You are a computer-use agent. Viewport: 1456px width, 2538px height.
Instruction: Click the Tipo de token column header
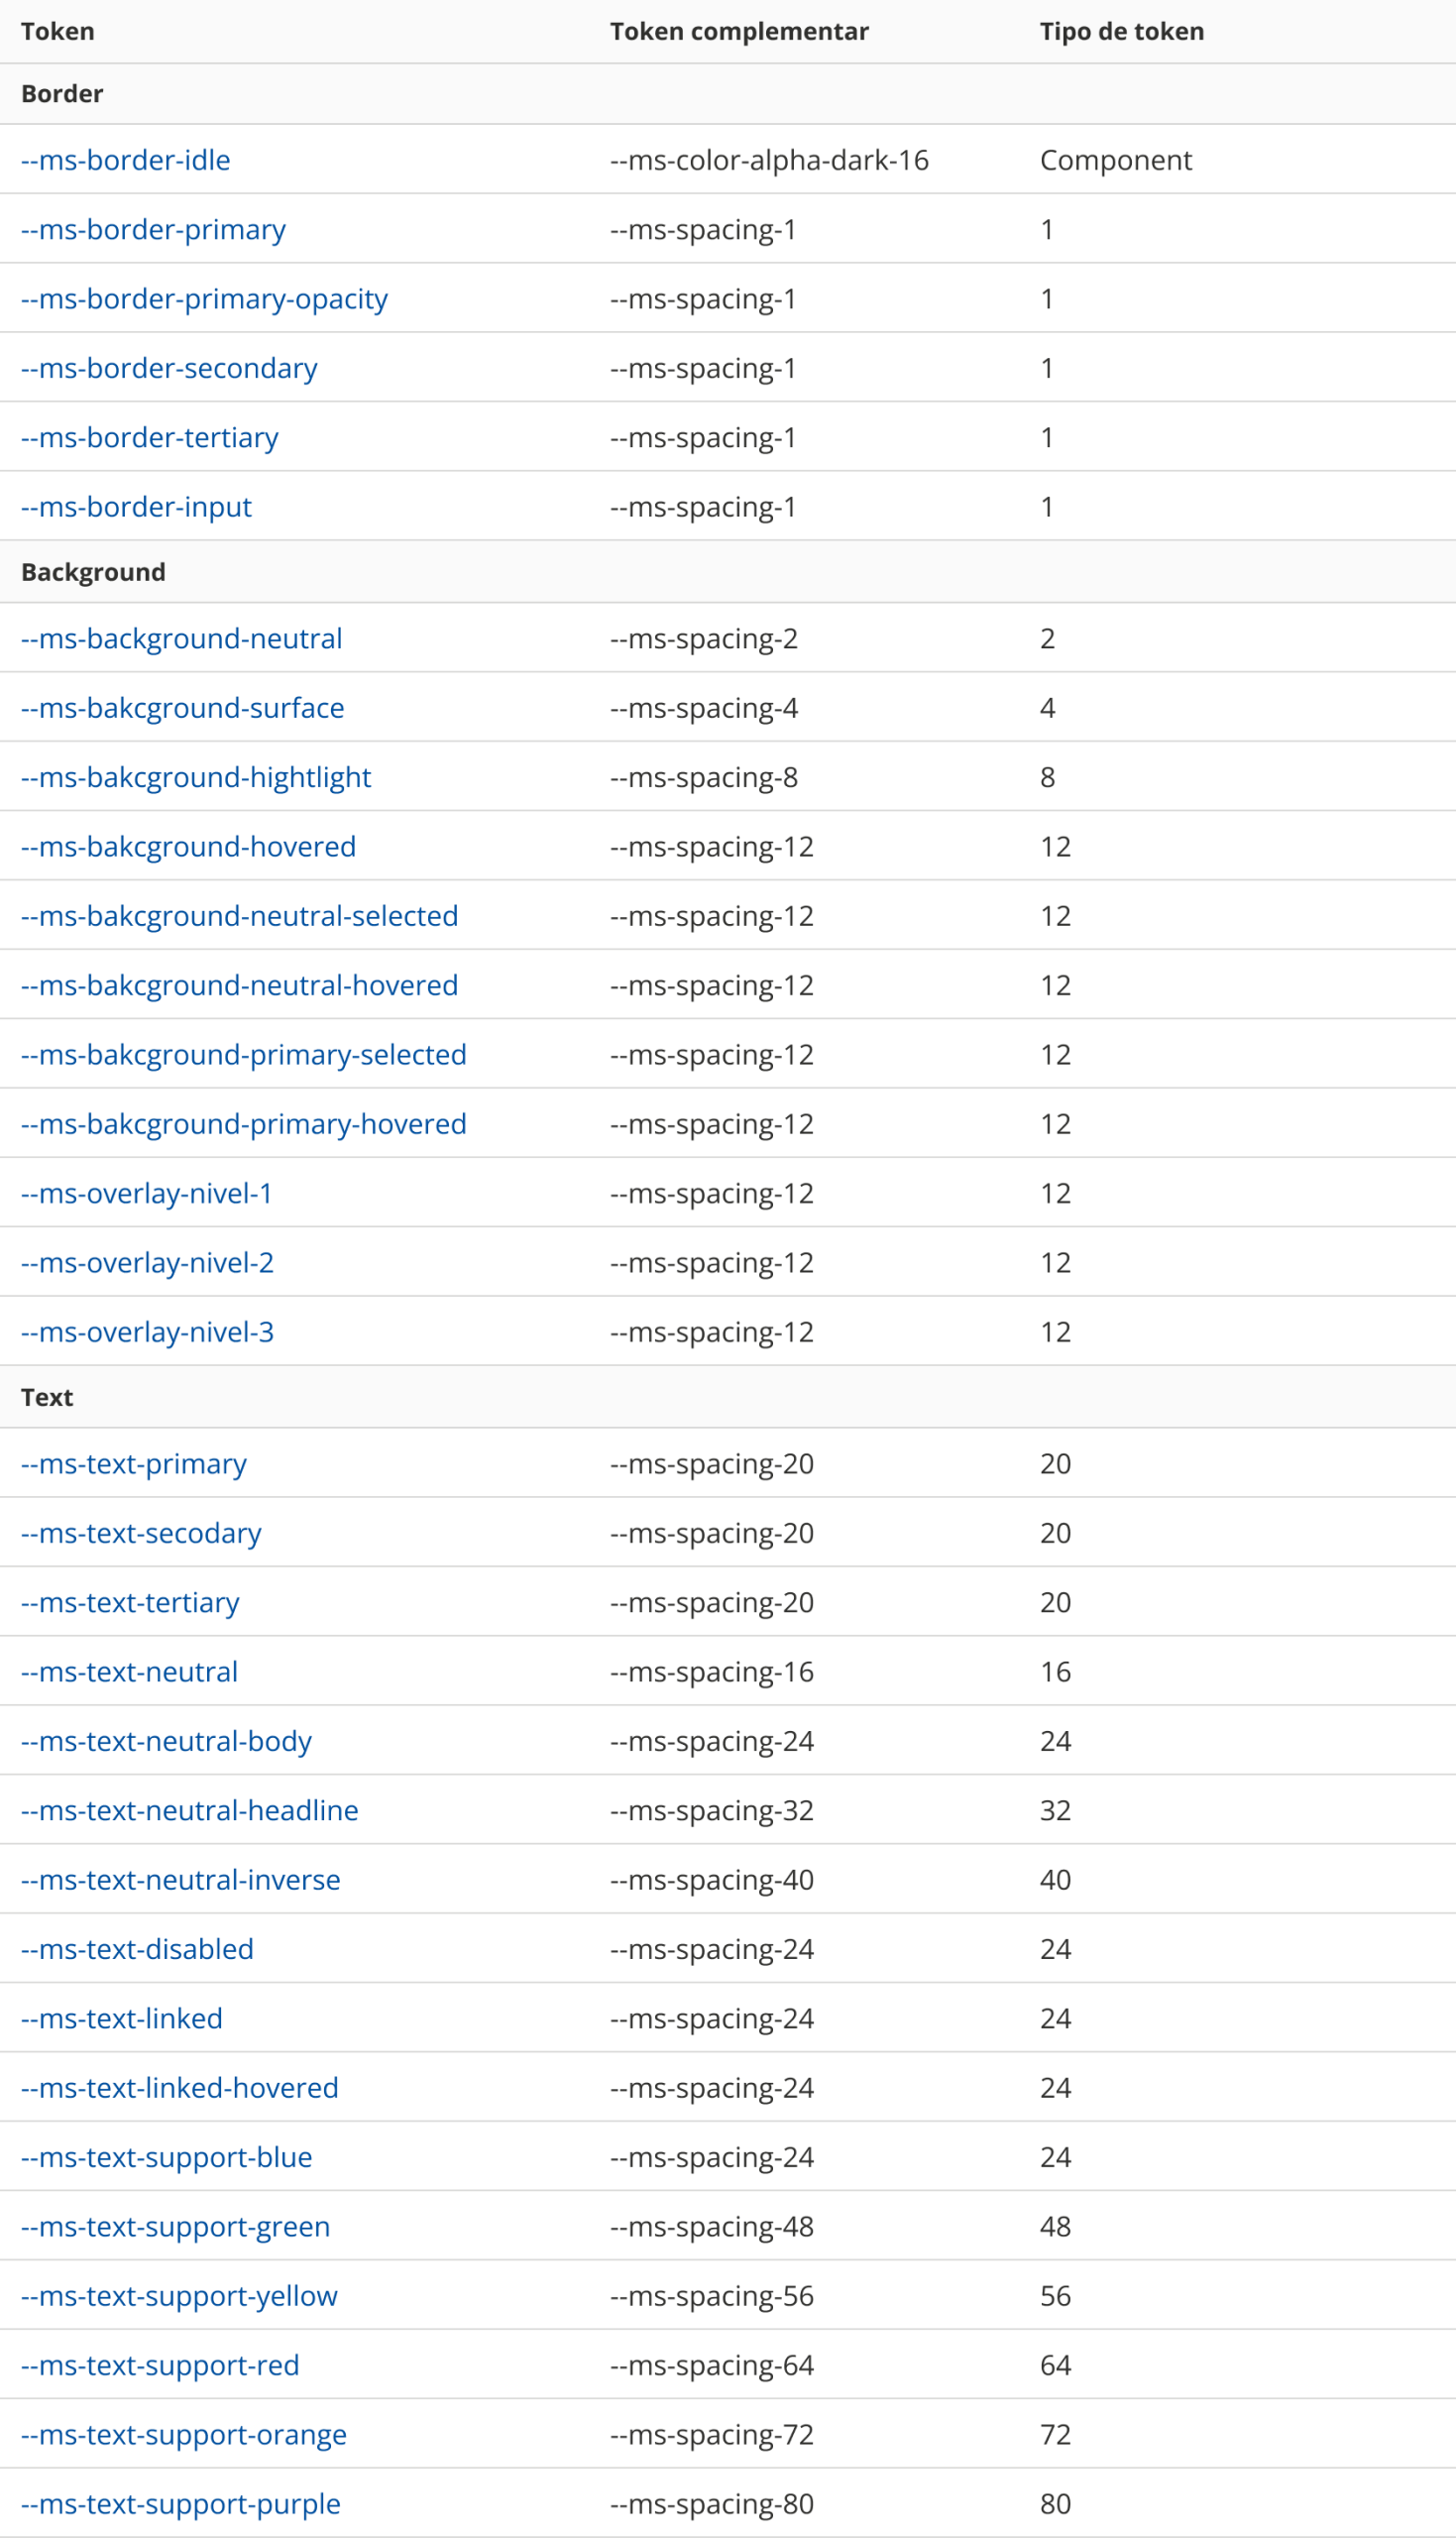pos(1121,31)
